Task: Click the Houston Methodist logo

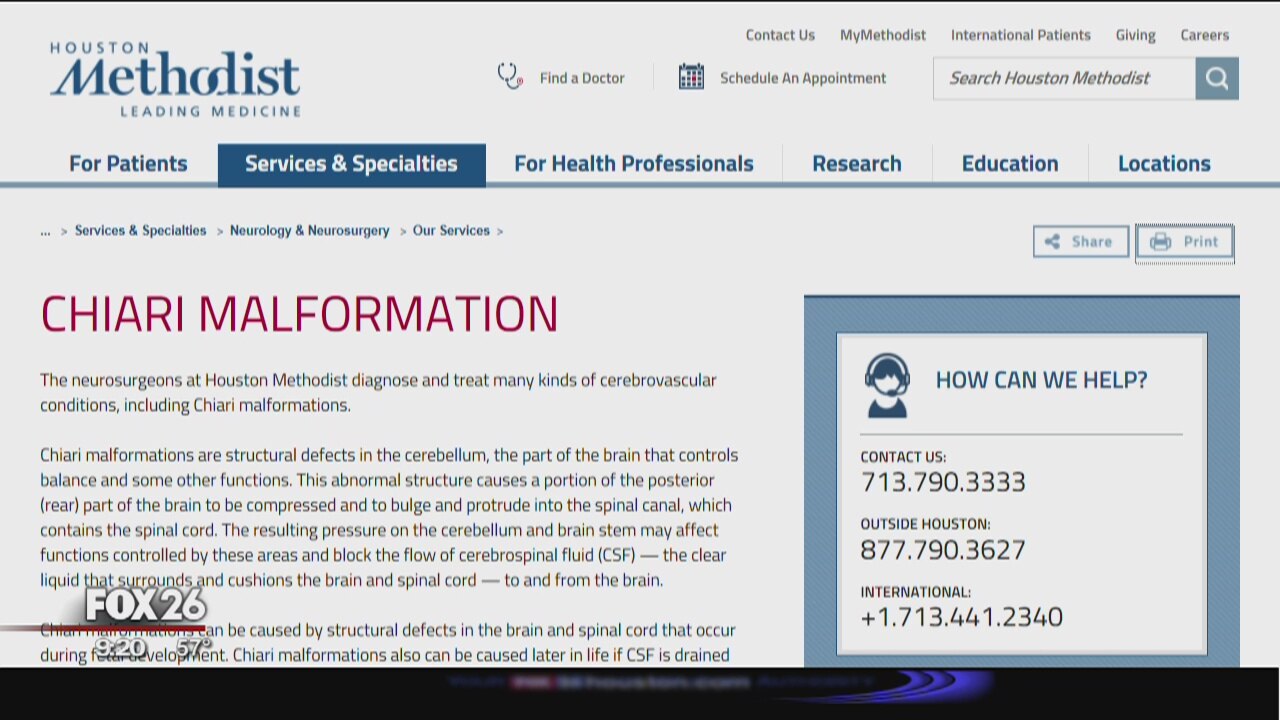Action: click(175, 79)
